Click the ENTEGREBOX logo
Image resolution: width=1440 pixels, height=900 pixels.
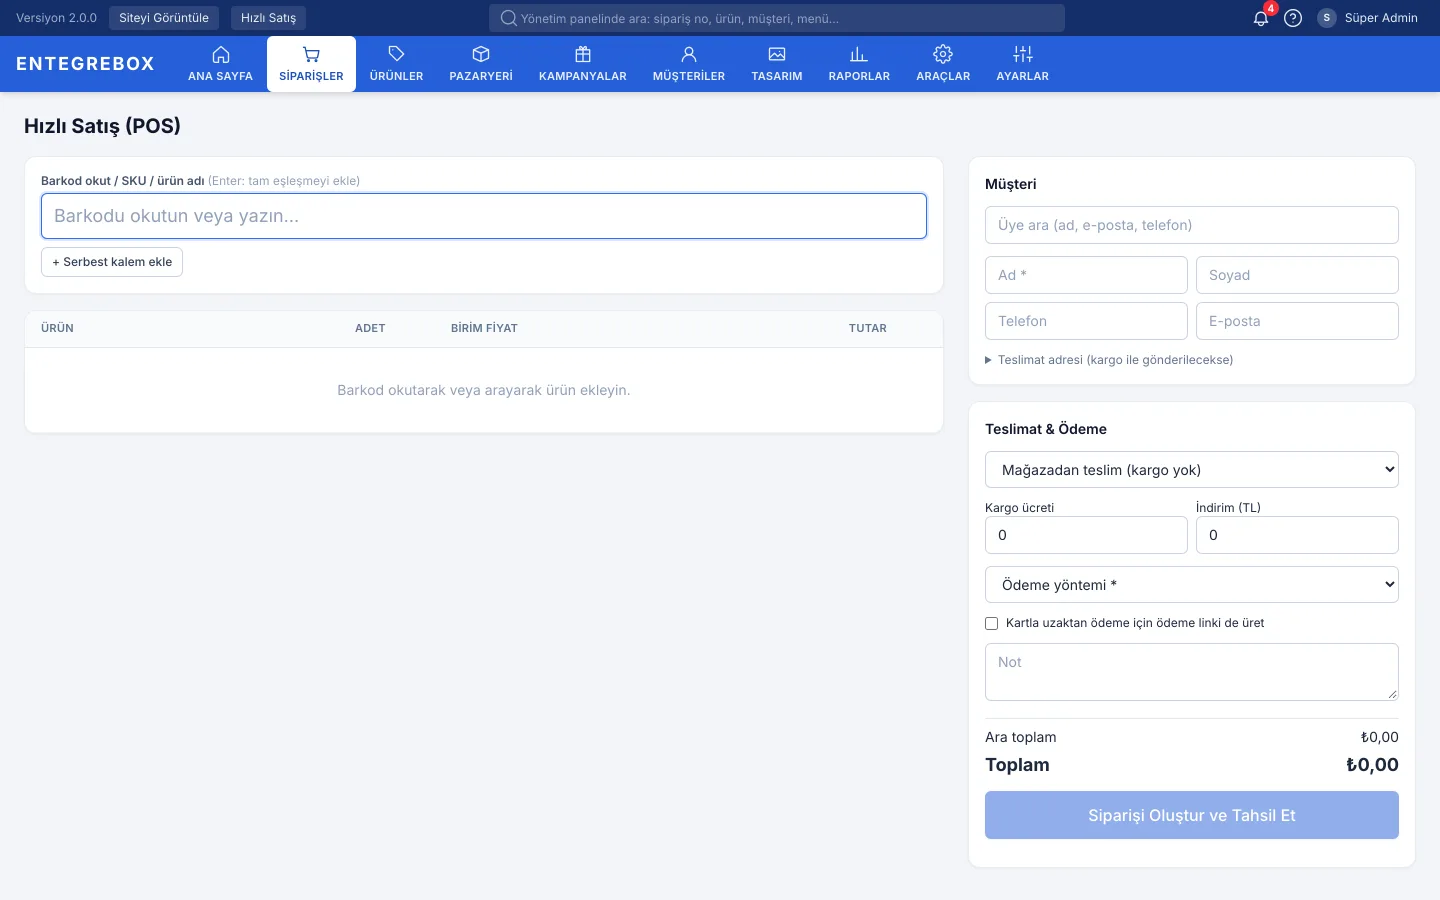tap(85, 64)
